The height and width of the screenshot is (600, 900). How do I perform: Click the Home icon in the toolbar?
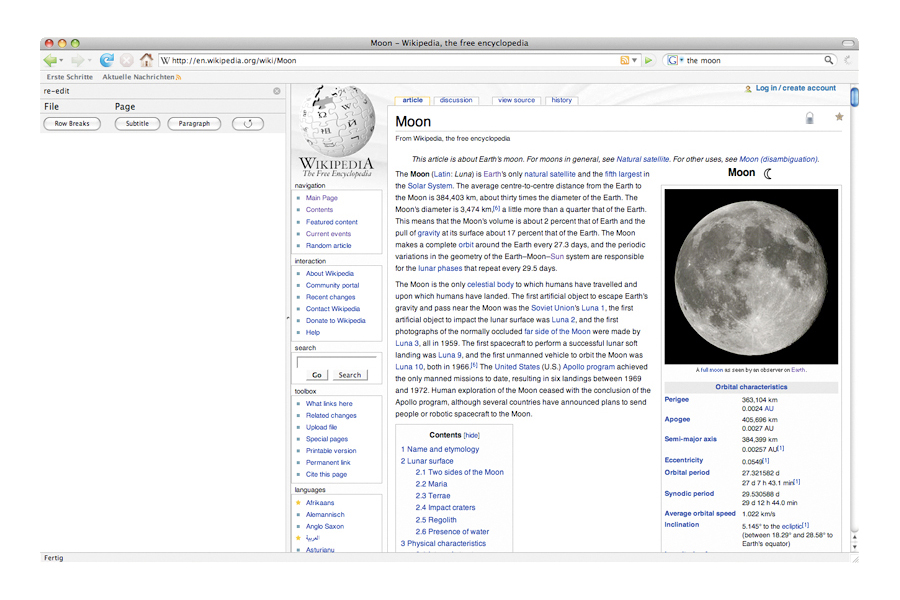point(146,60)
